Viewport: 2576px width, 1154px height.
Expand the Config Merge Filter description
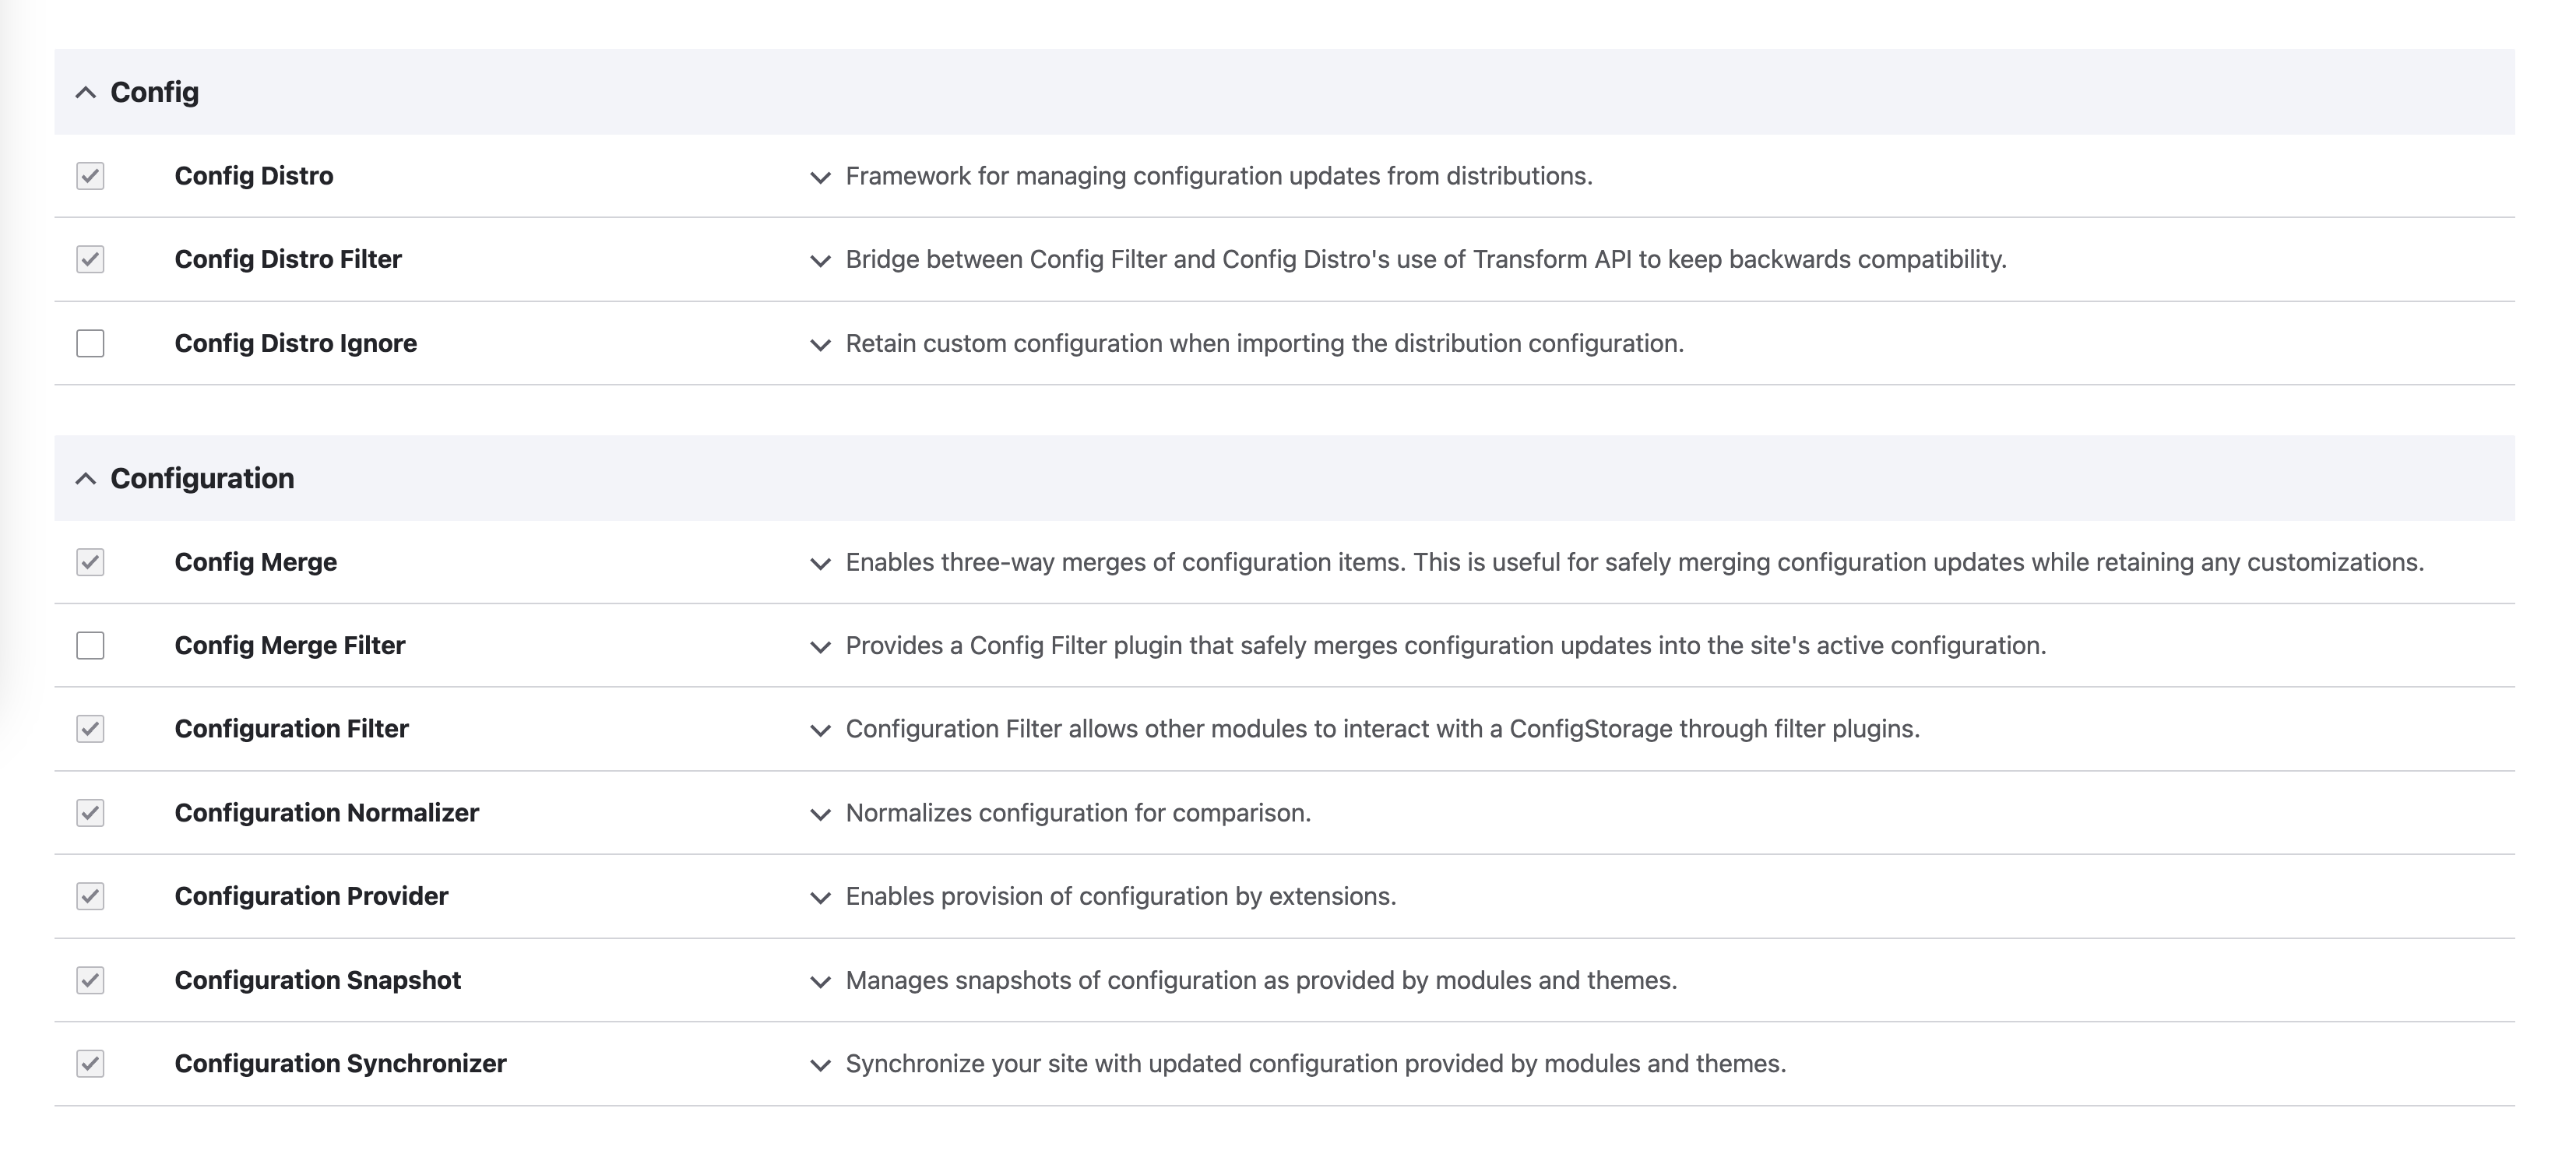point(820,646)
